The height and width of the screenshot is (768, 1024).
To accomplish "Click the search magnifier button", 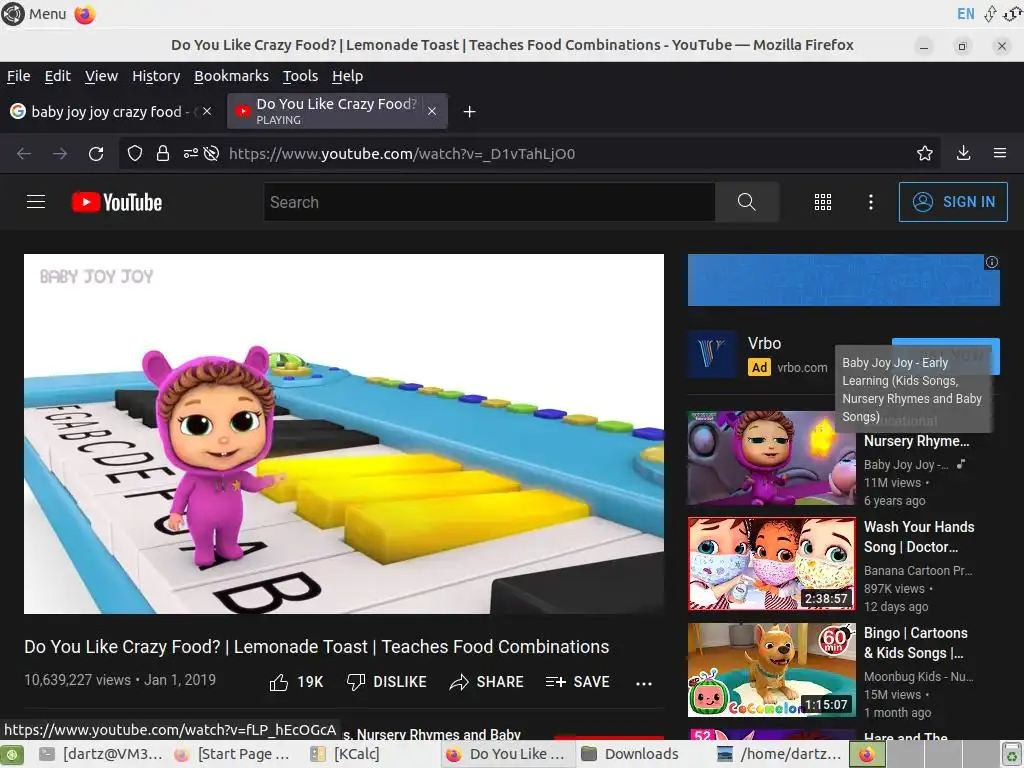I will 746,202.
